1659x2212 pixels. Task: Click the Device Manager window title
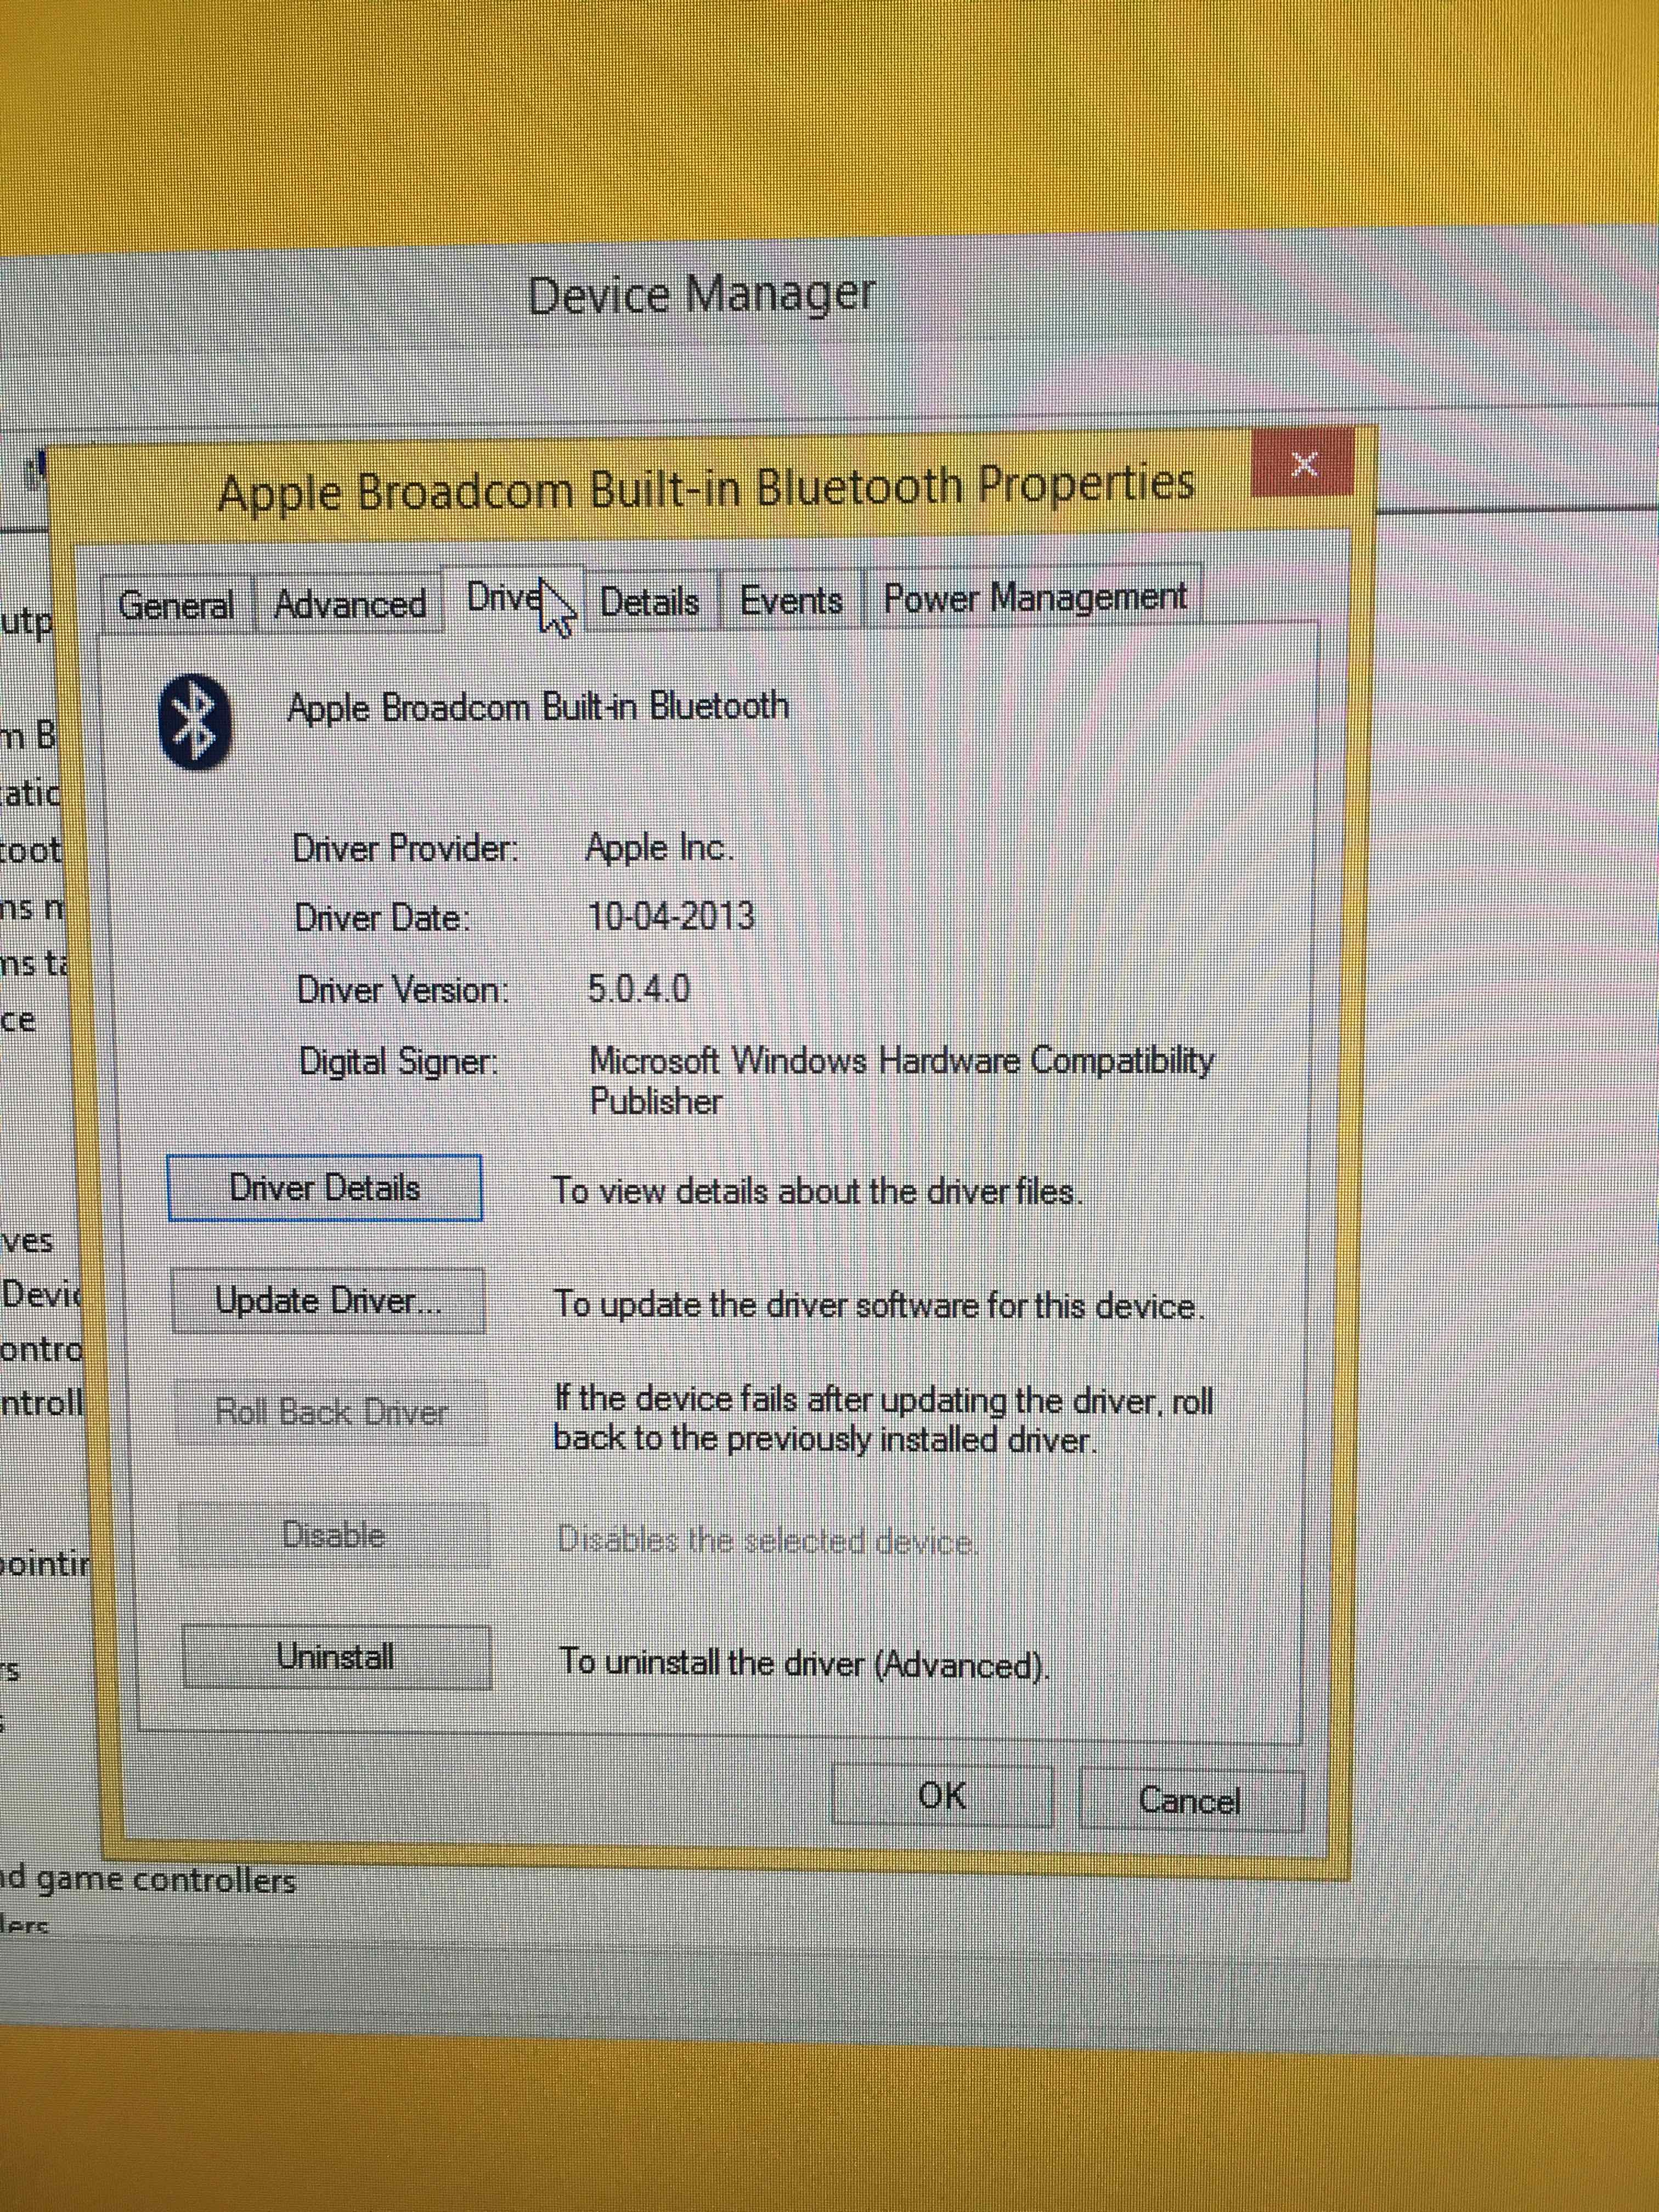pos(700,296)
